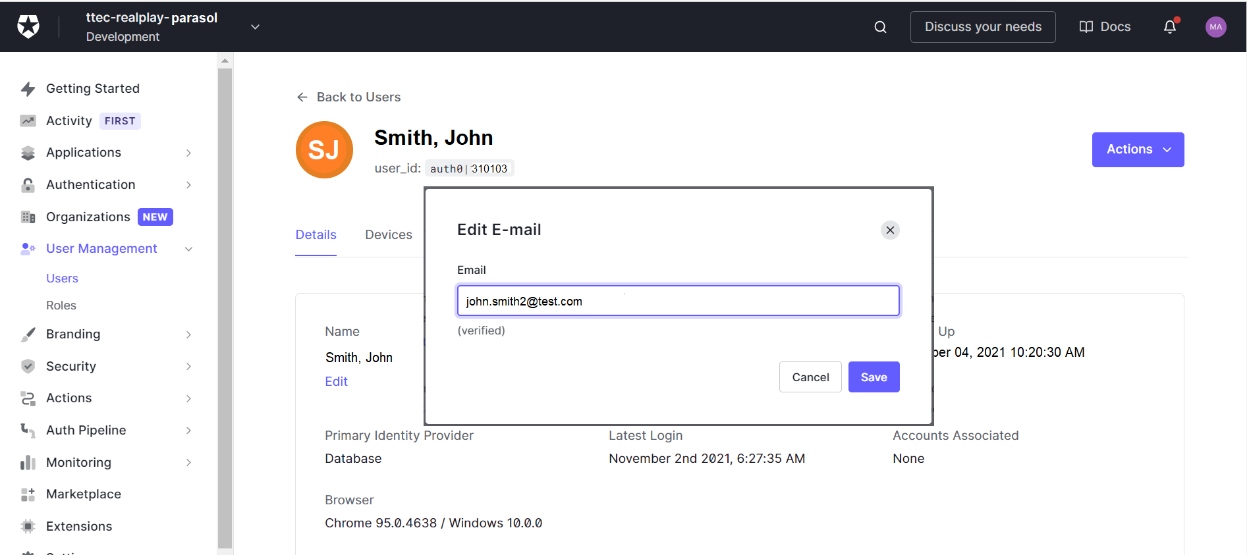The image size is (1249, 555).
Task: Open the search magnifier icon
Action: [x=880, y=27]
